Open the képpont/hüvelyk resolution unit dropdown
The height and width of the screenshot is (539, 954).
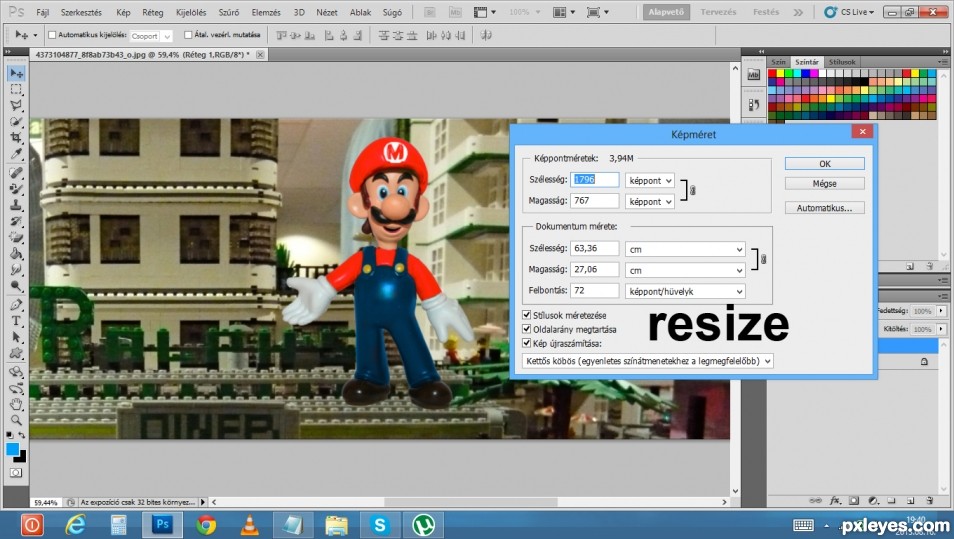(x=685, y=291)
